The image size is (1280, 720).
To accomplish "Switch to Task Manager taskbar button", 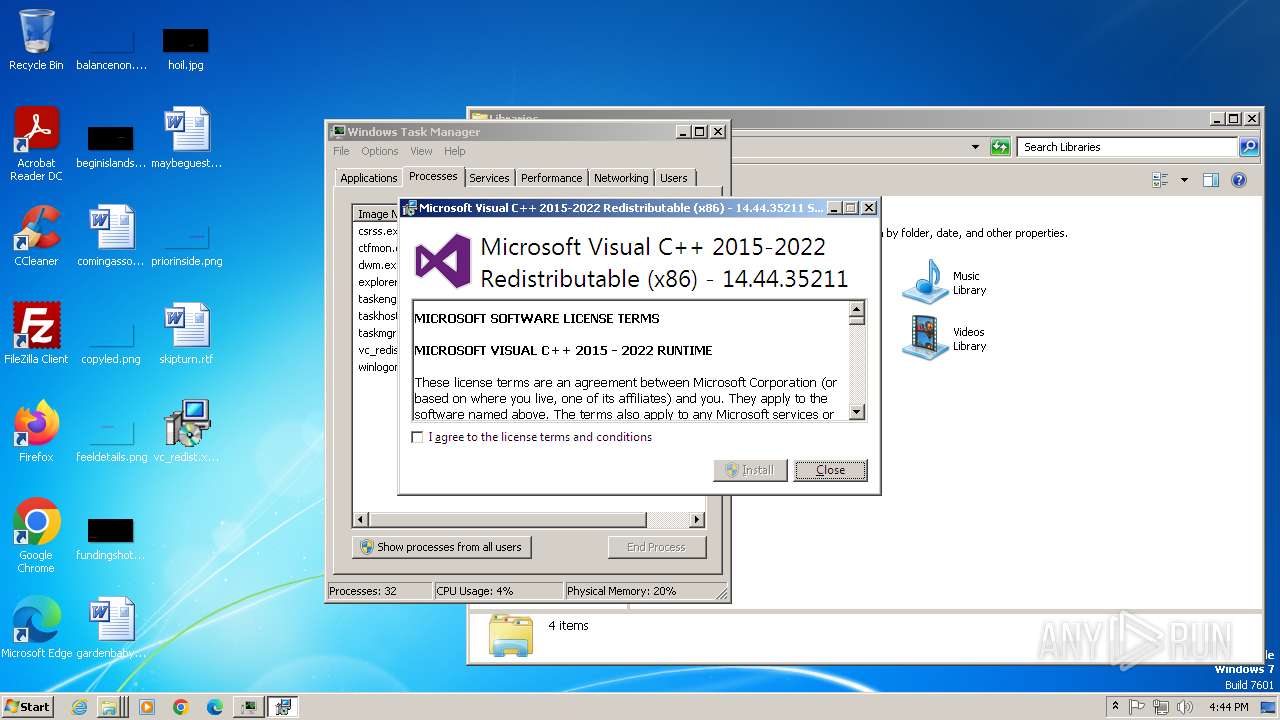I will (x=248, y=707).
